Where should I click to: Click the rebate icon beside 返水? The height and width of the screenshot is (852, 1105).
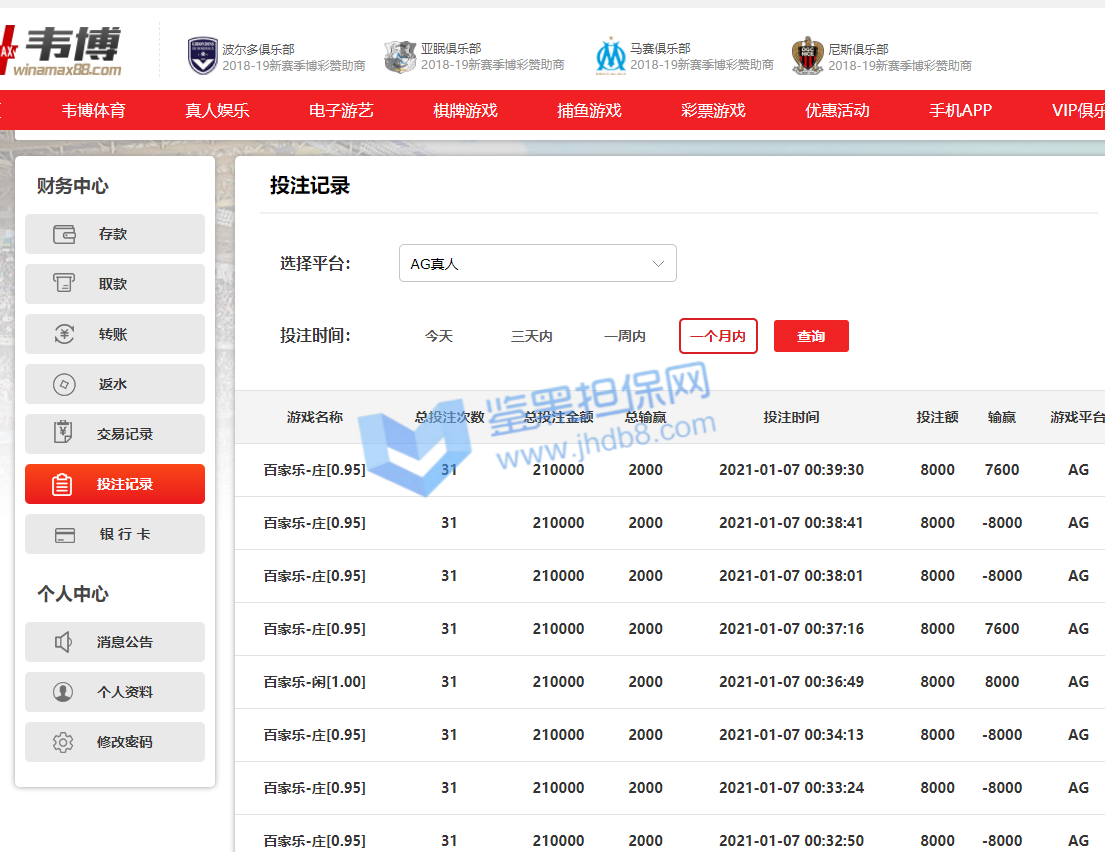click(x=64, y=384)
